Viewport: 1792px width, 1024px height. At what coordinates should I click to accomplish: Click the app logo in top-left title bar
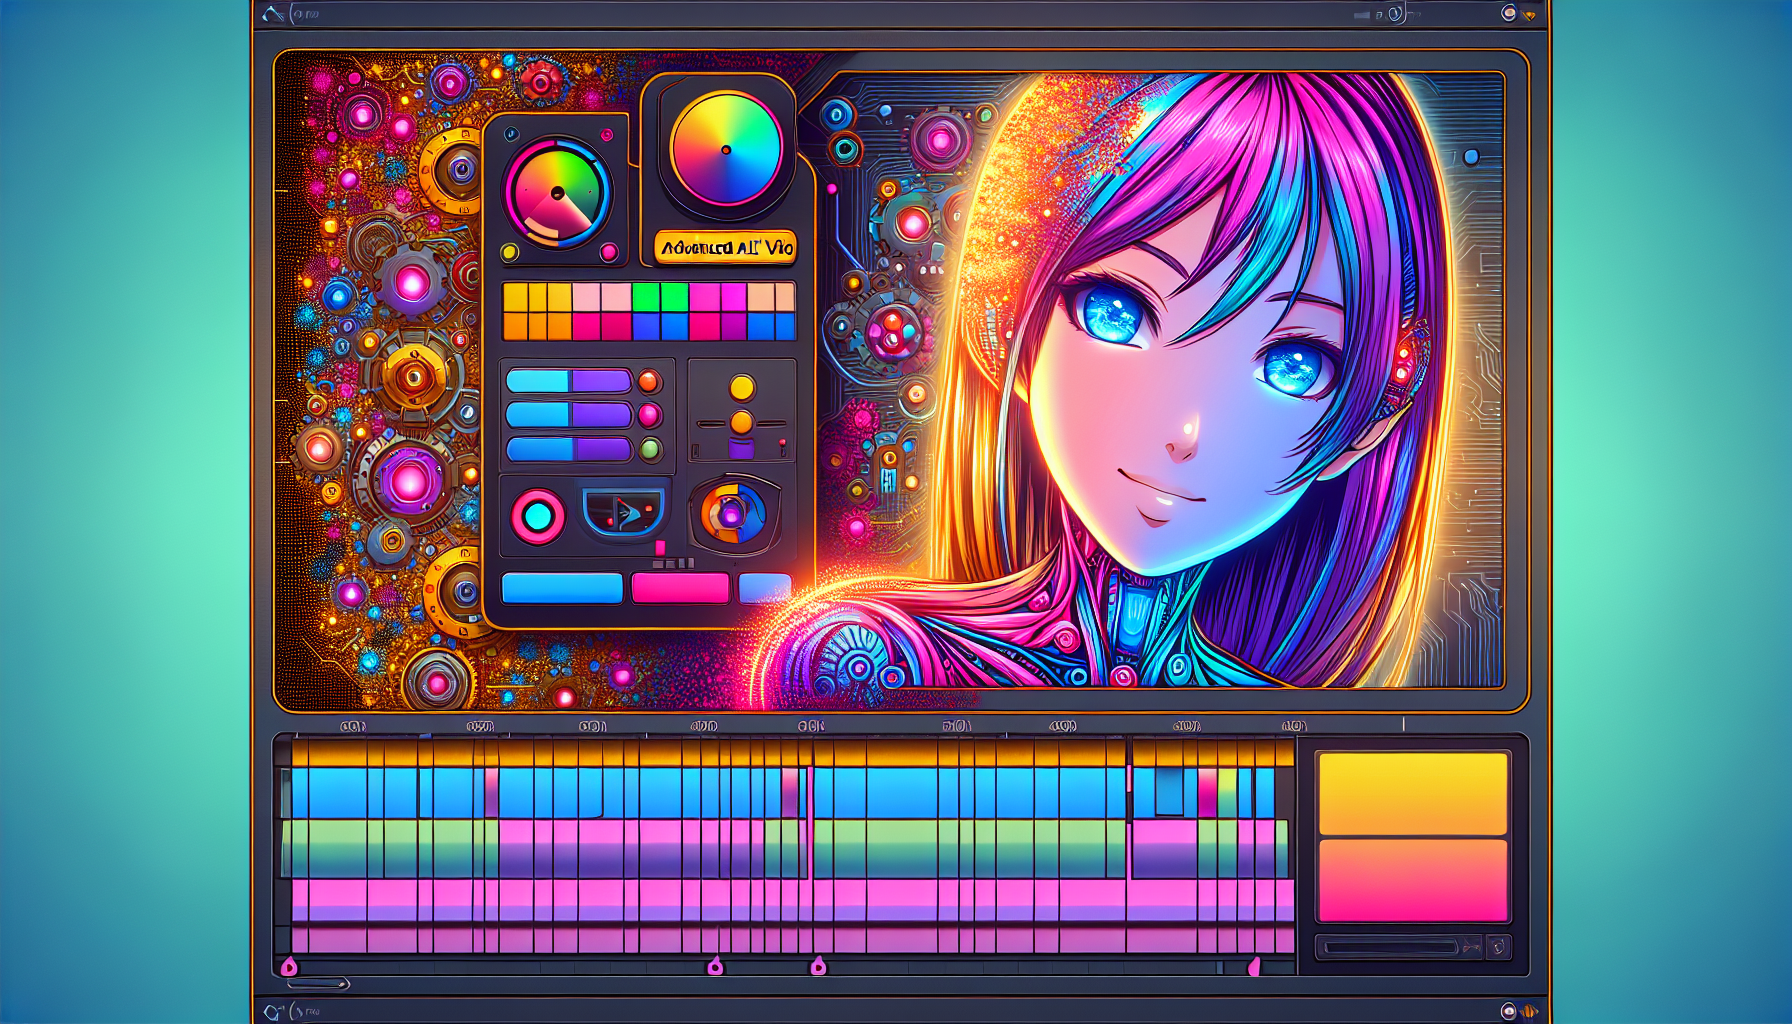click(273, 14)
